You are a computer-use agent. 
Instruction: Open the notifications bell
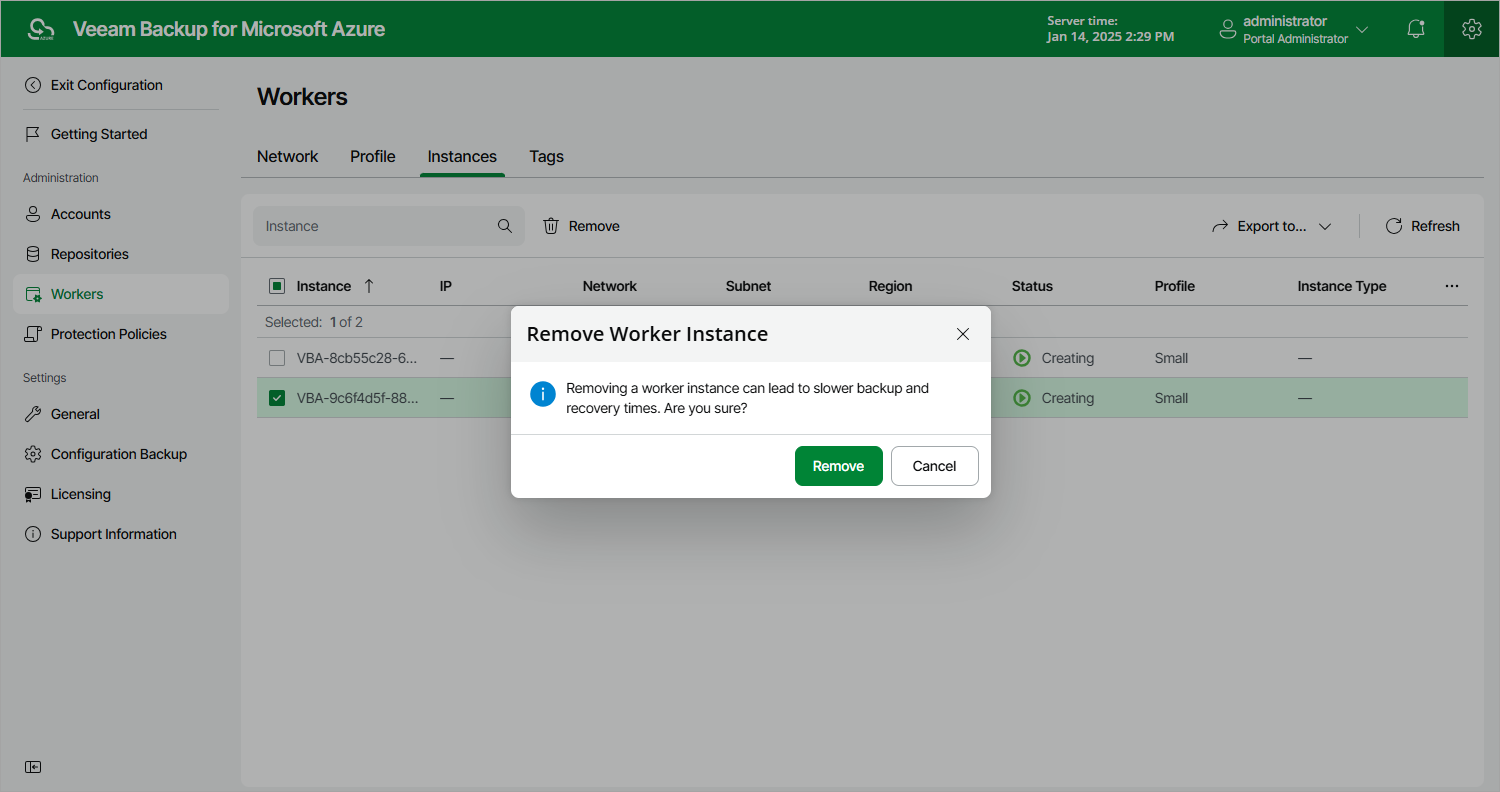pos(1416,29)
